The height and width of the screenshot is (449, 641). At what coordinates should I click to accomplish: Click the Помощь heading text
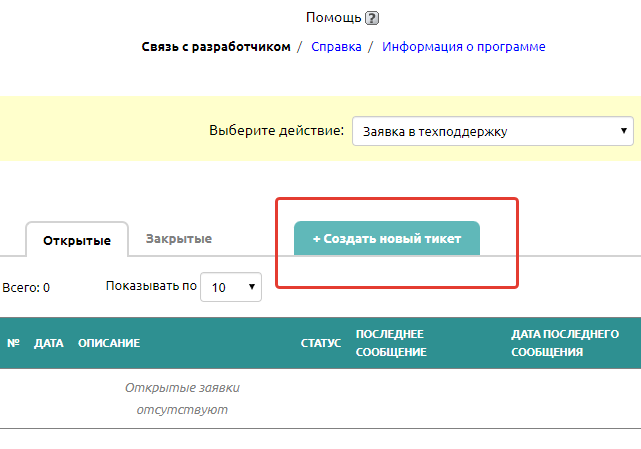pos(334,18)
